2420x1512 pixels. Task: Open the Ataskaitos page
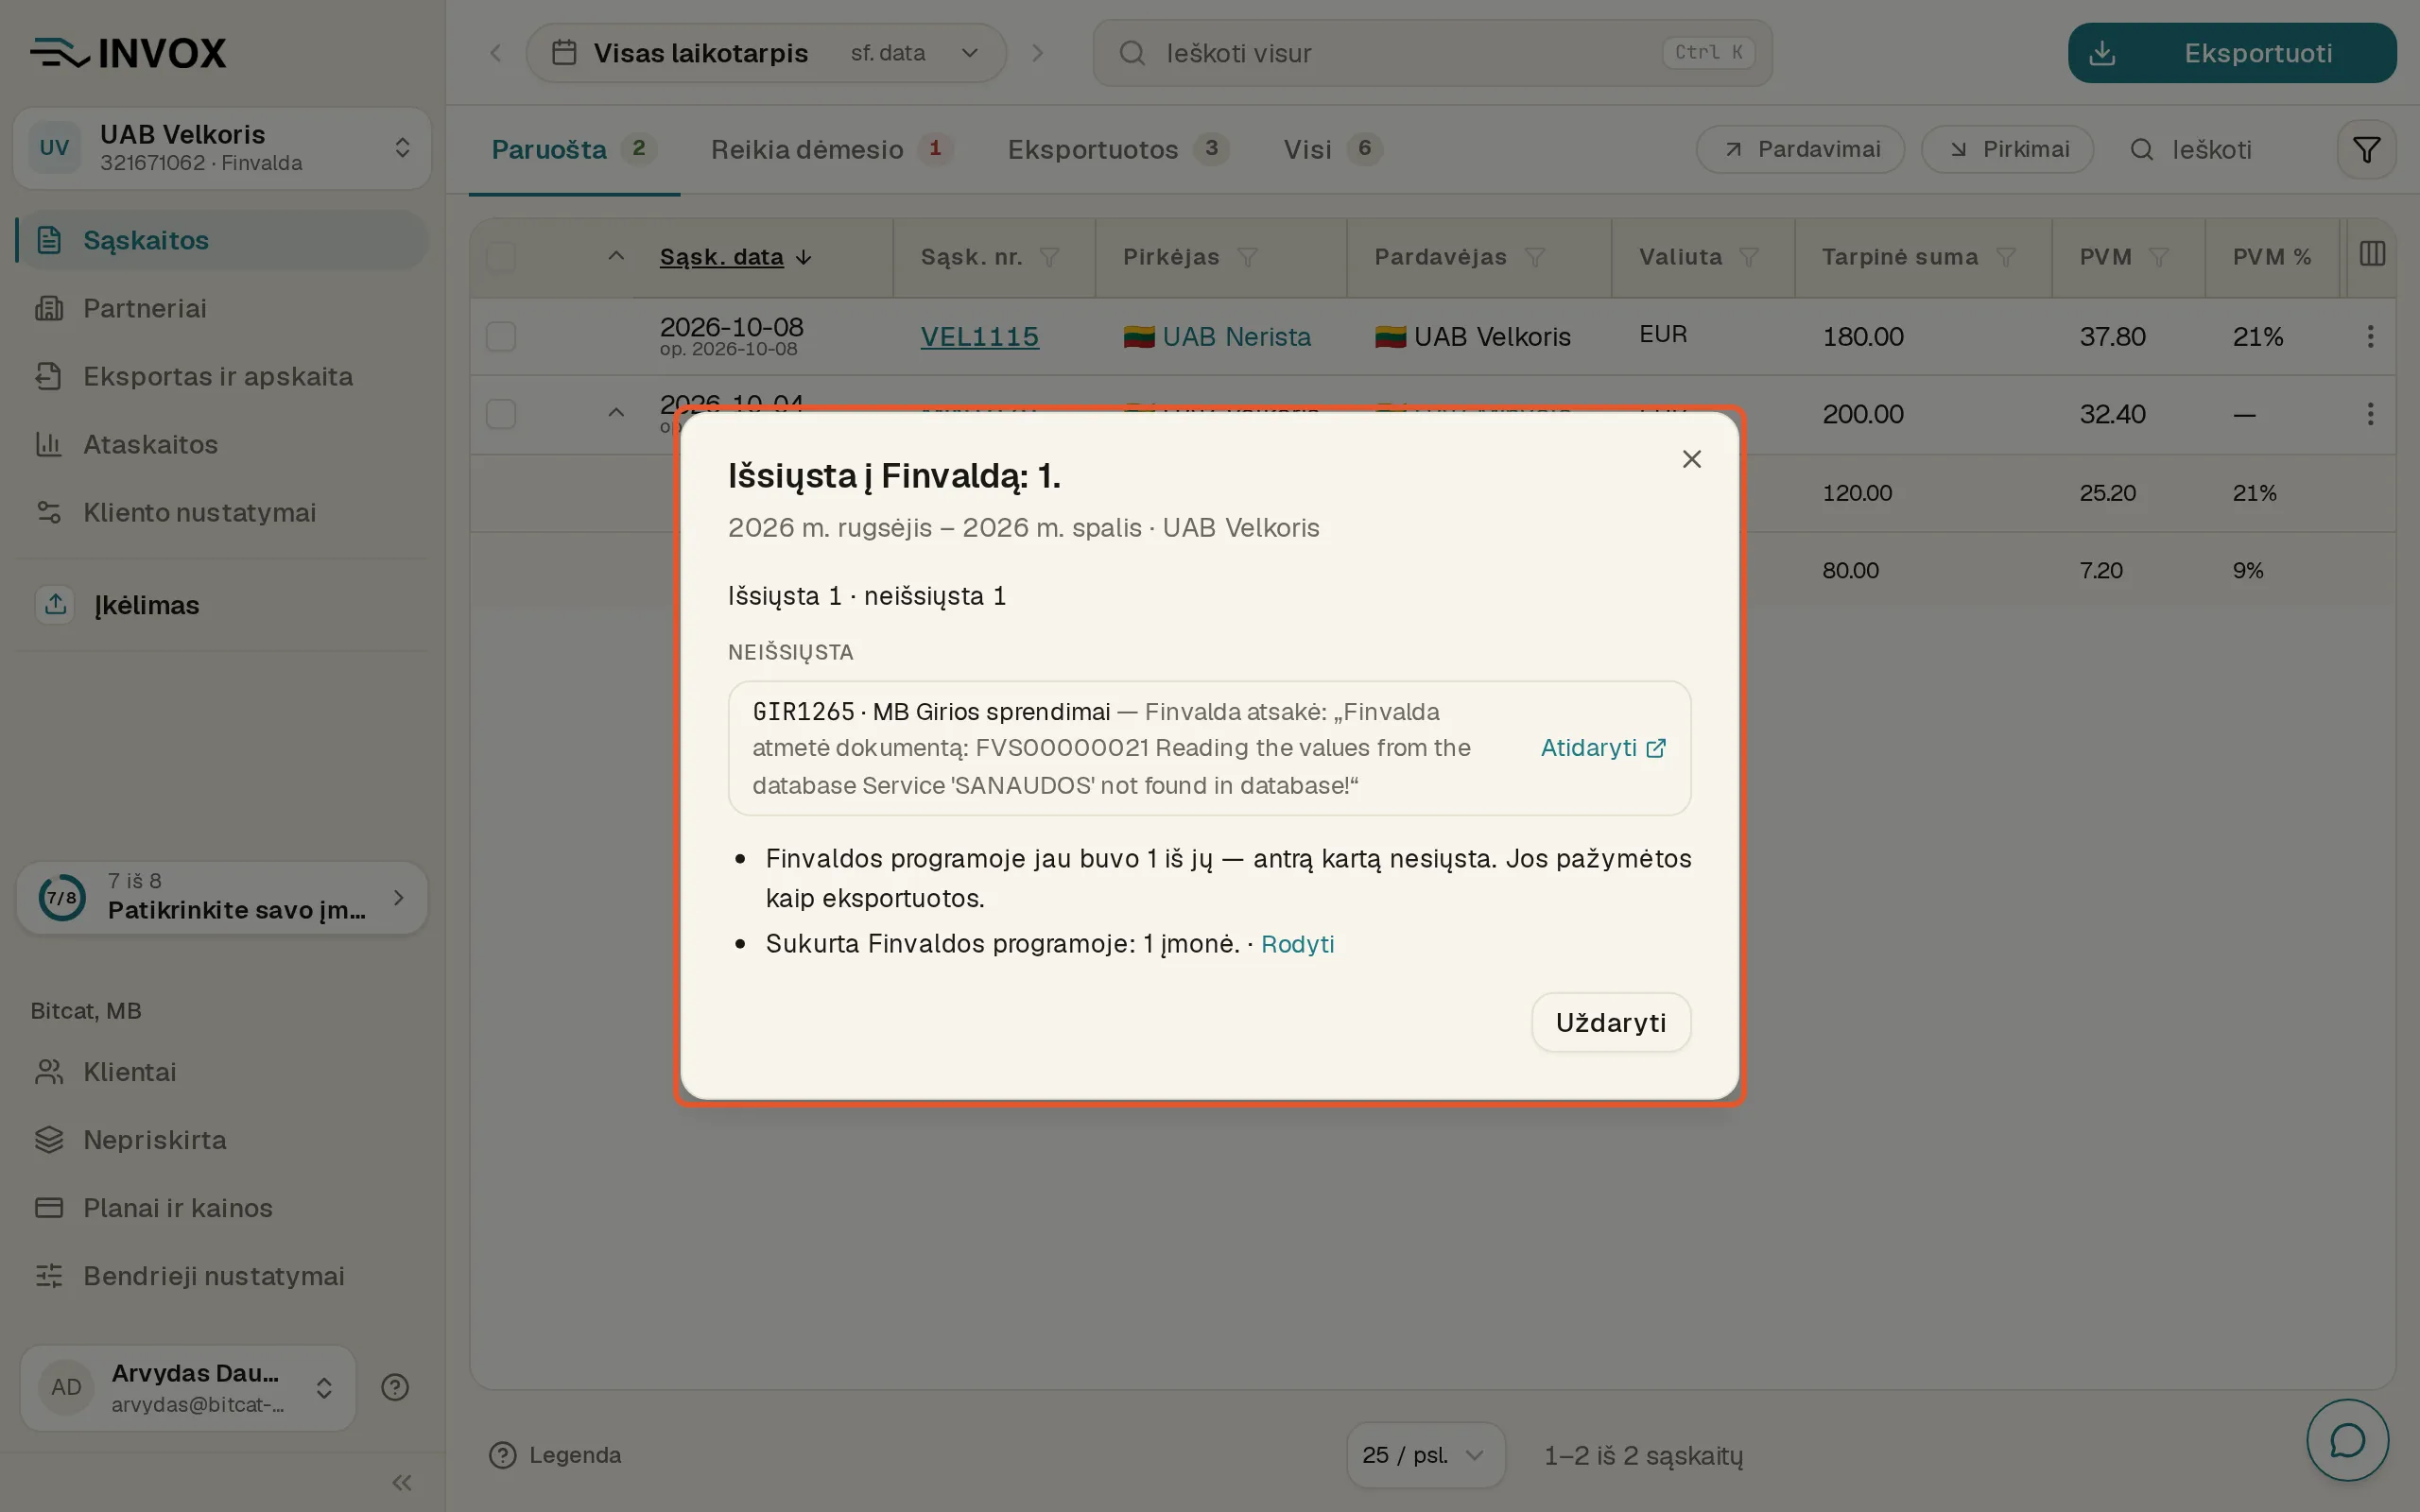pos(221,444)
